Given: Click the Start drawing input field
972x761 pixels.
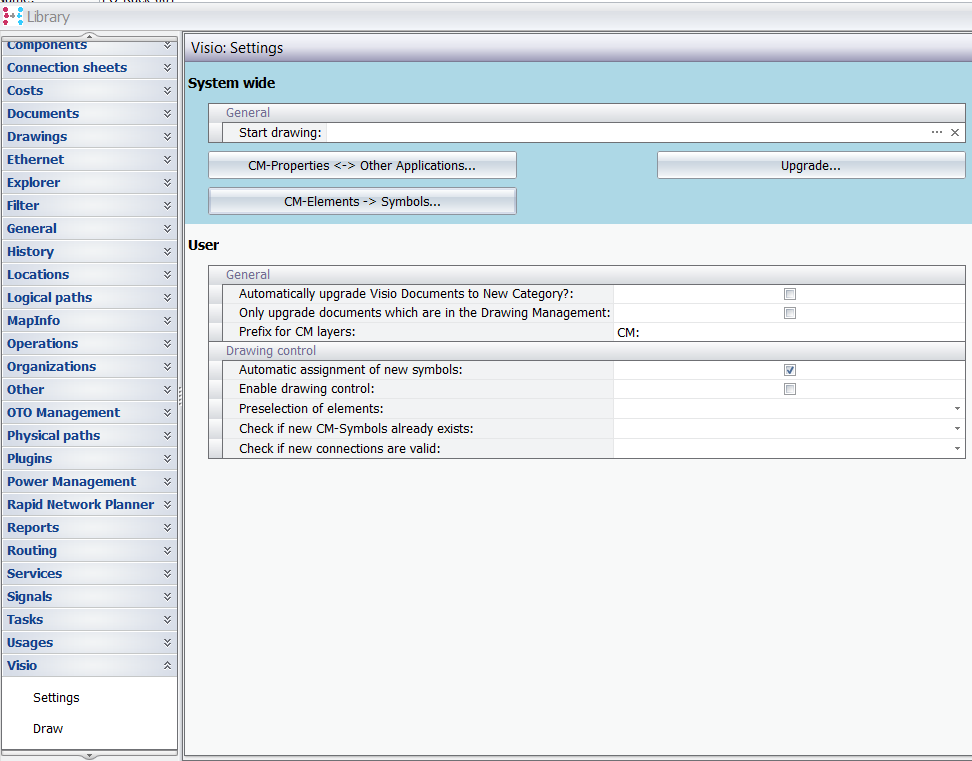Looking at the screenshot, I should (627, 133).
